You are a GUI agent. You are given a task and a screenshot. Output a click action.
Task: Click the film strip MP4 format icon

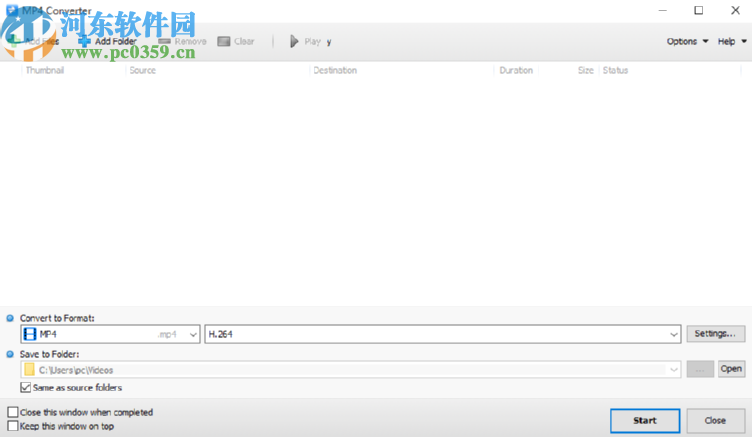[30, 334]
